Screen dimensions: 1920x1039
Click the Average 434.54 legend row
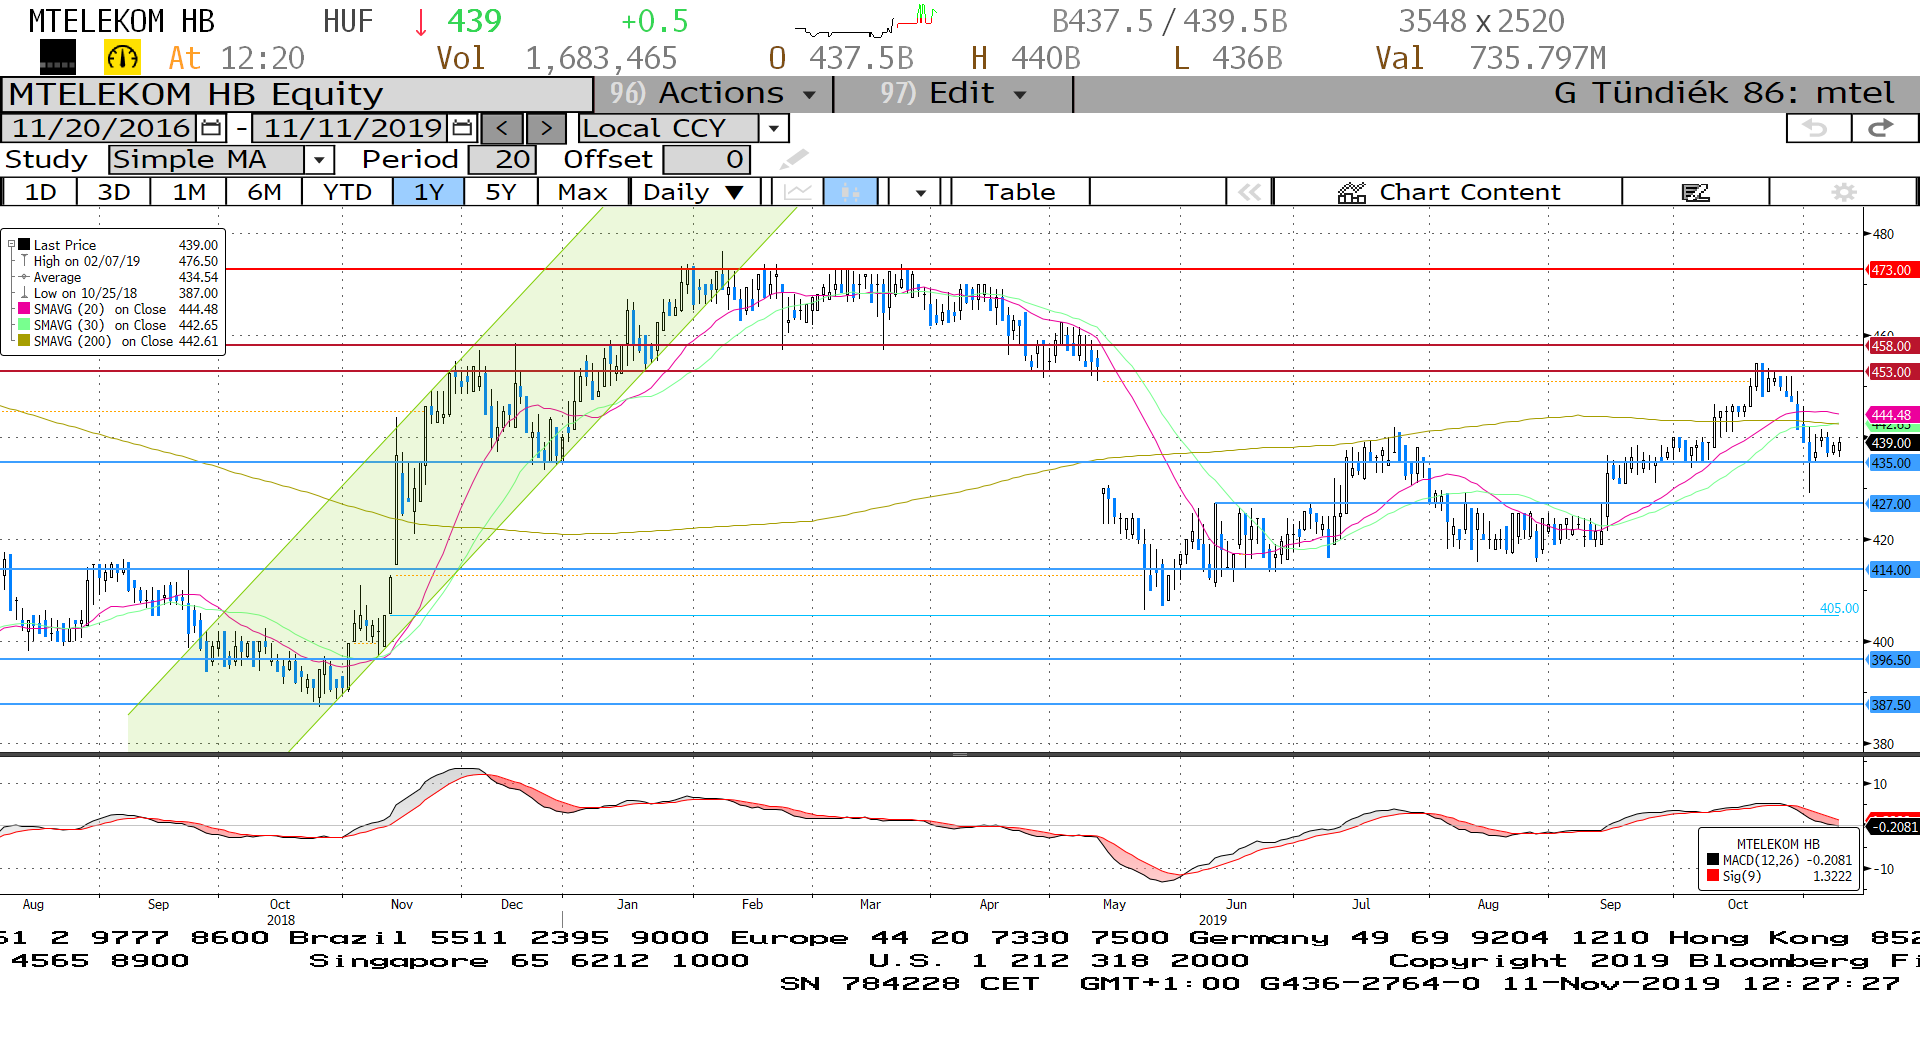119,277
